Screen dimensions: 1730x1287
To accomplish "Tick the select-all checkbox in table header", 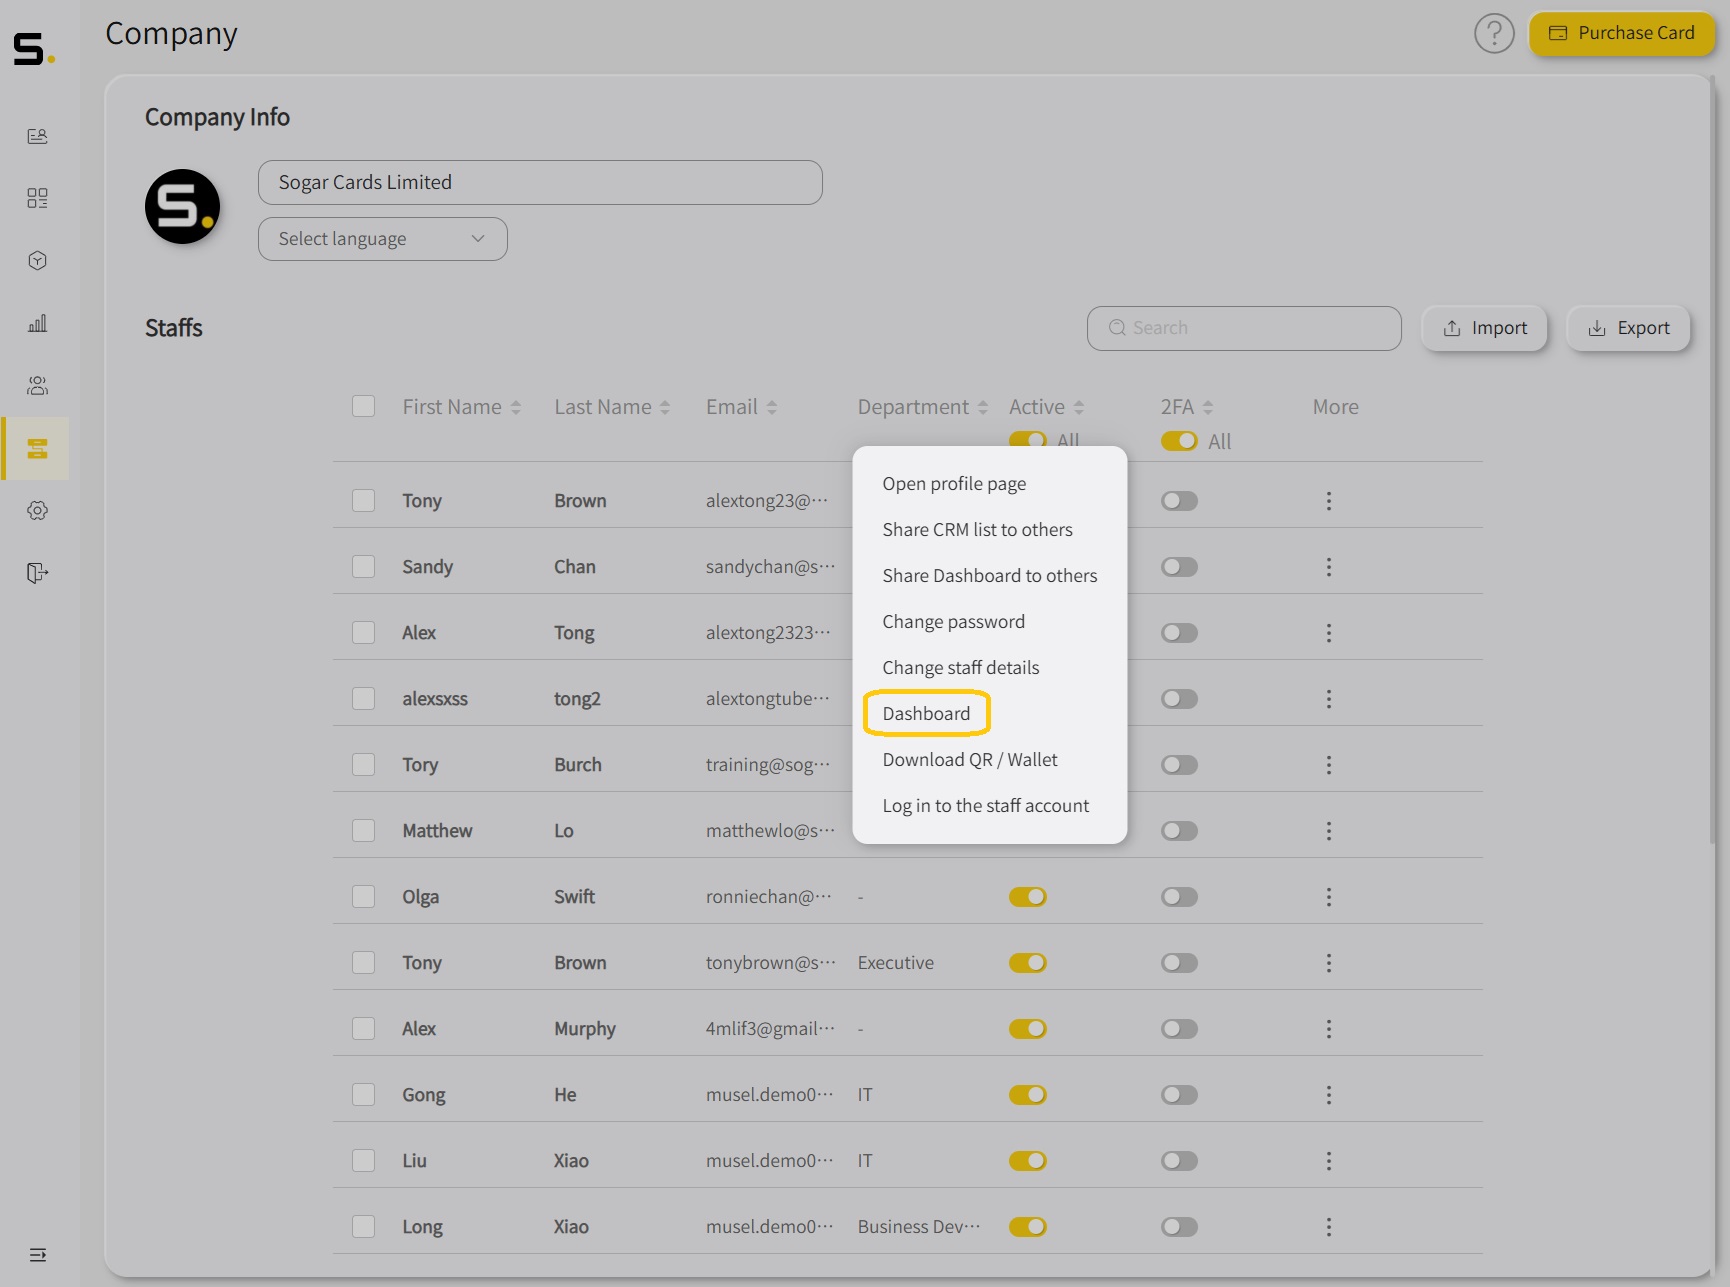I will pos(363,406).
